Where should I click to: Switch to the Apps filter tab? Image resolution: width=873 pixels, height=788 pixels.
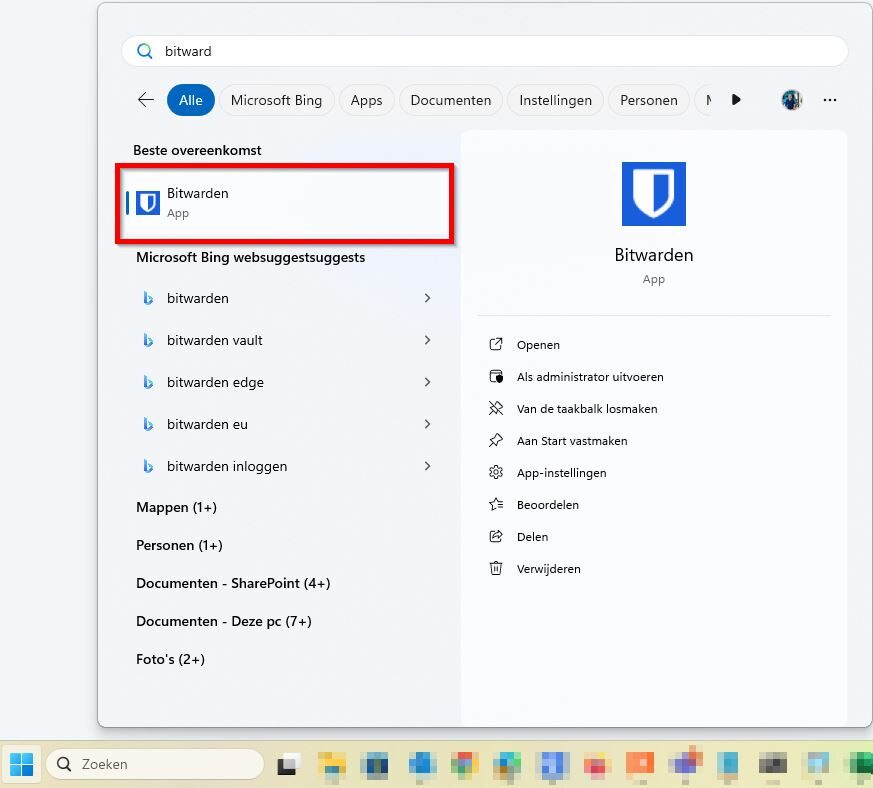click(x=366, y=100)
